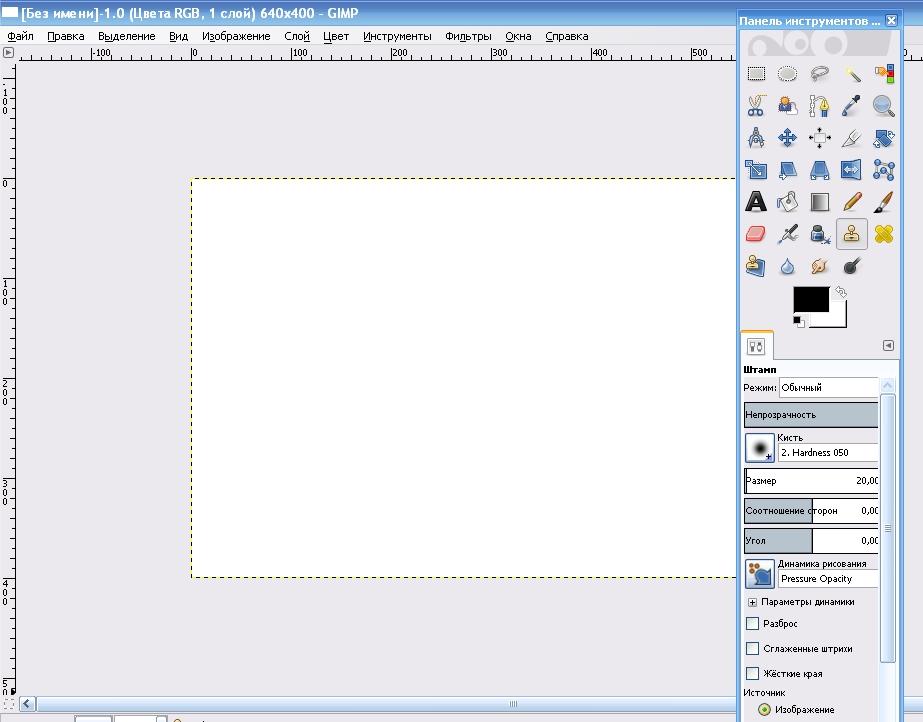Select the Fuzzy Select magic wand tool
This screenshot has width=923, height=722.
coord(852,74)
